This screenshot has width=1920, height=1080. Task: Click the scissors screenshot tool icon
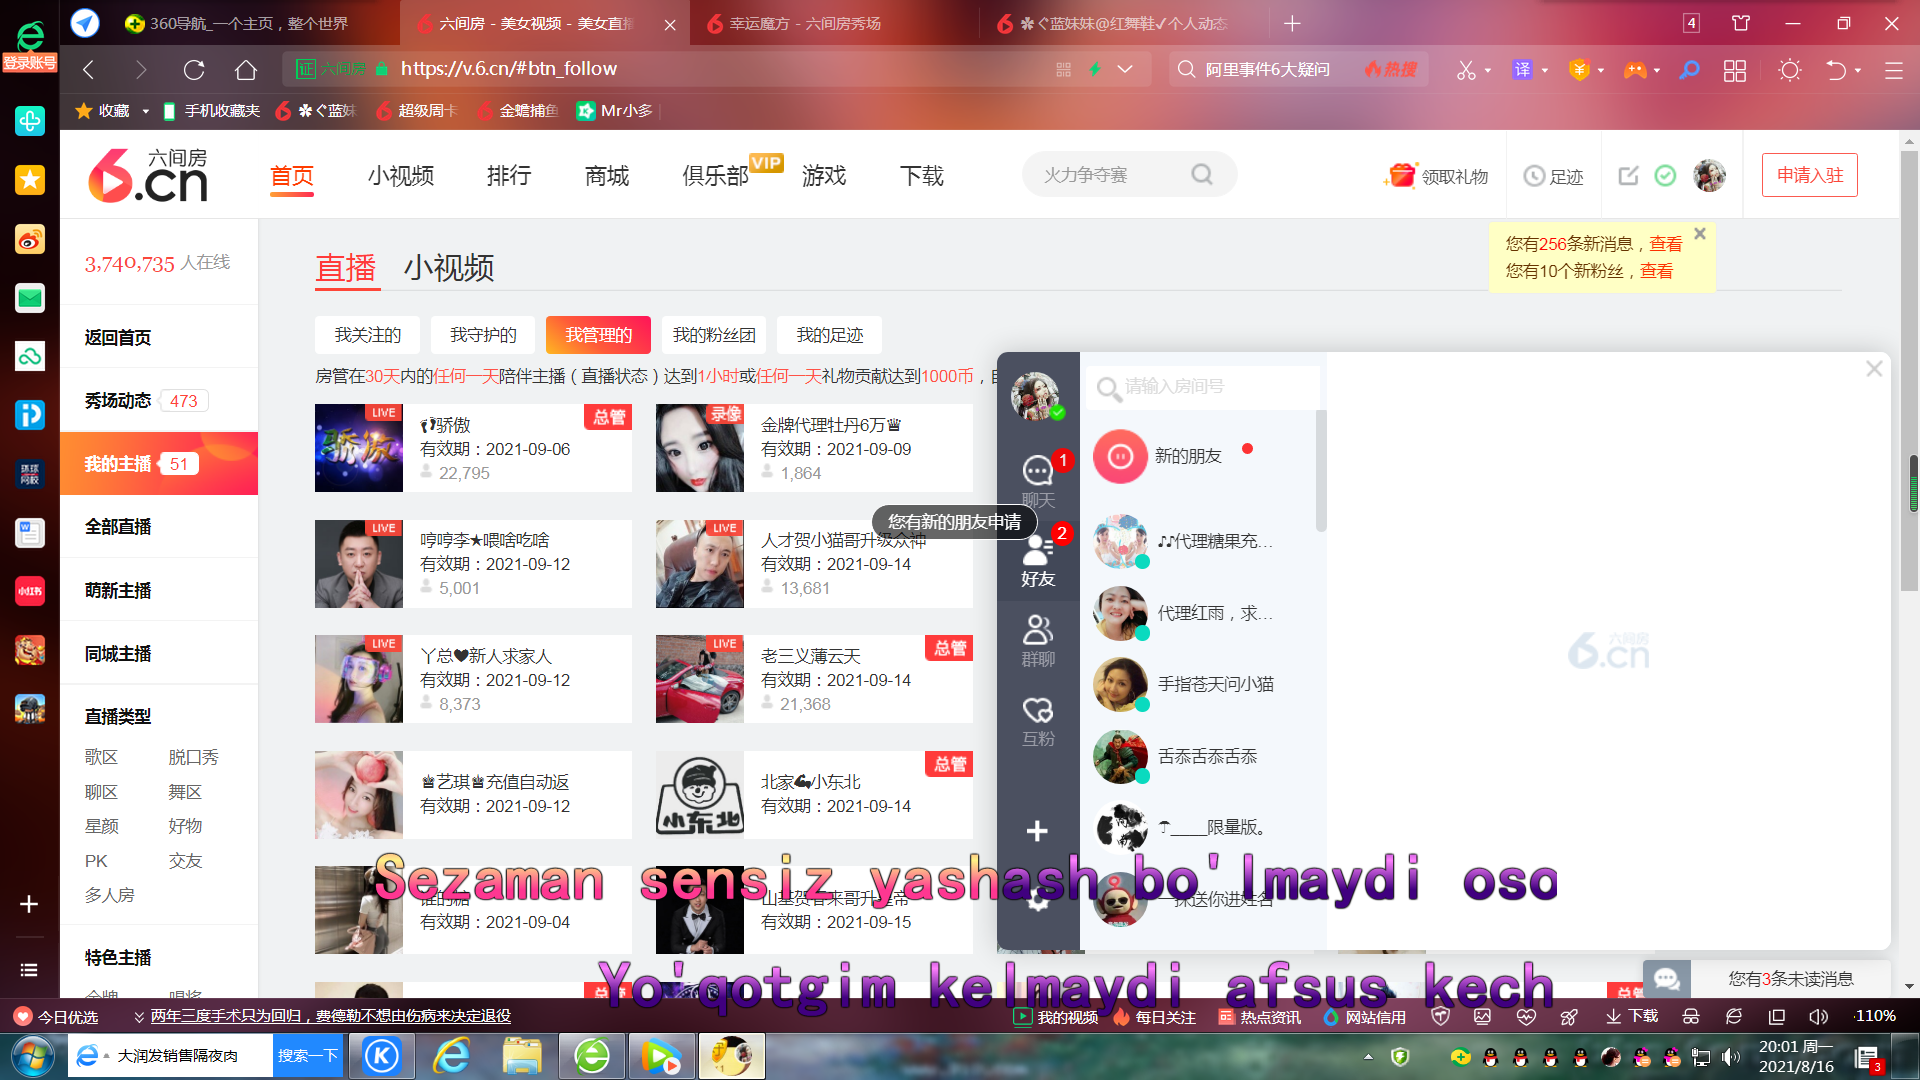1466,69
